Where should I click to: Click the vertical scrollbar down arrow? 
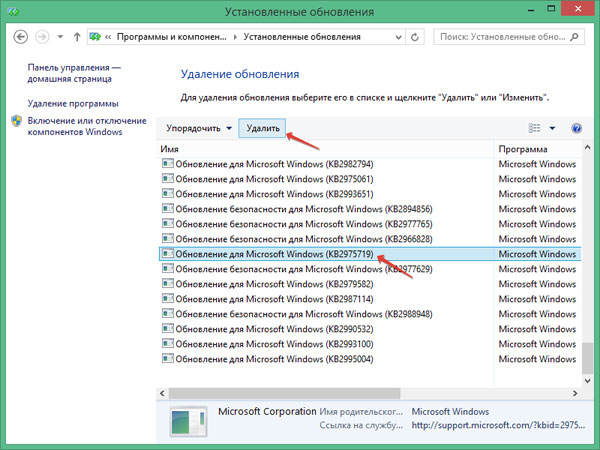587,380
